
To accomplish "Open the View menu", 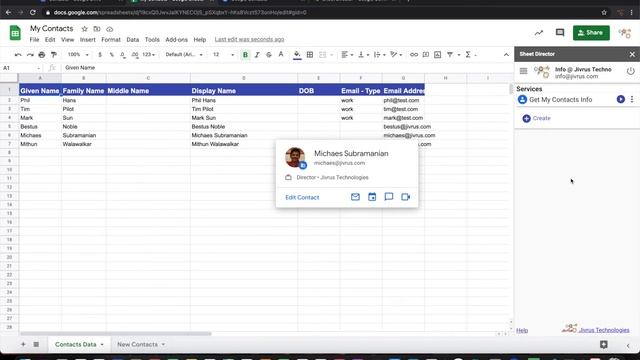I will (68, 40).
